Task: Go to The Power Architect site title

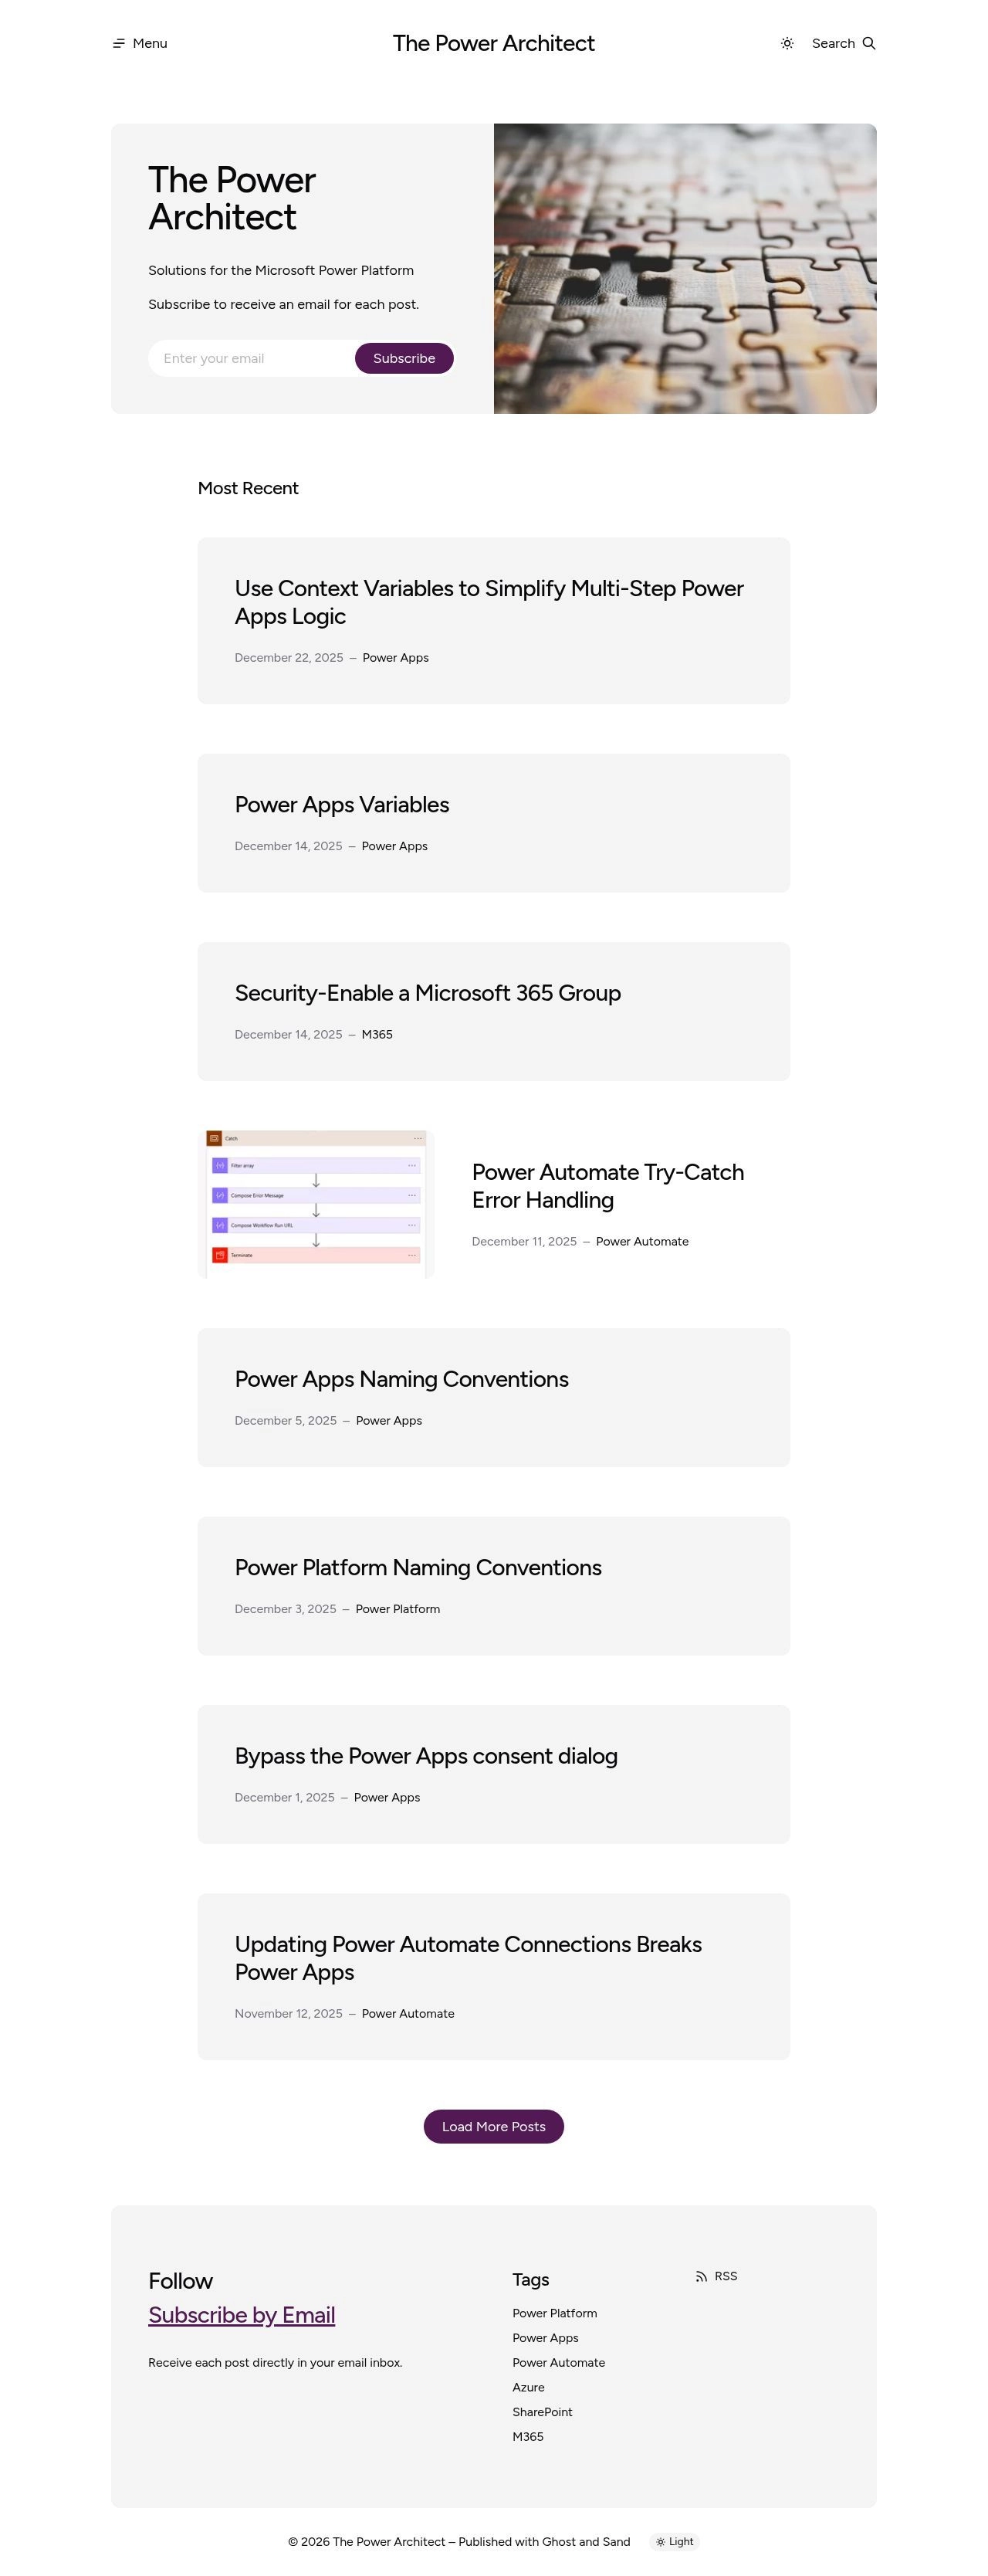Action: 493,44
